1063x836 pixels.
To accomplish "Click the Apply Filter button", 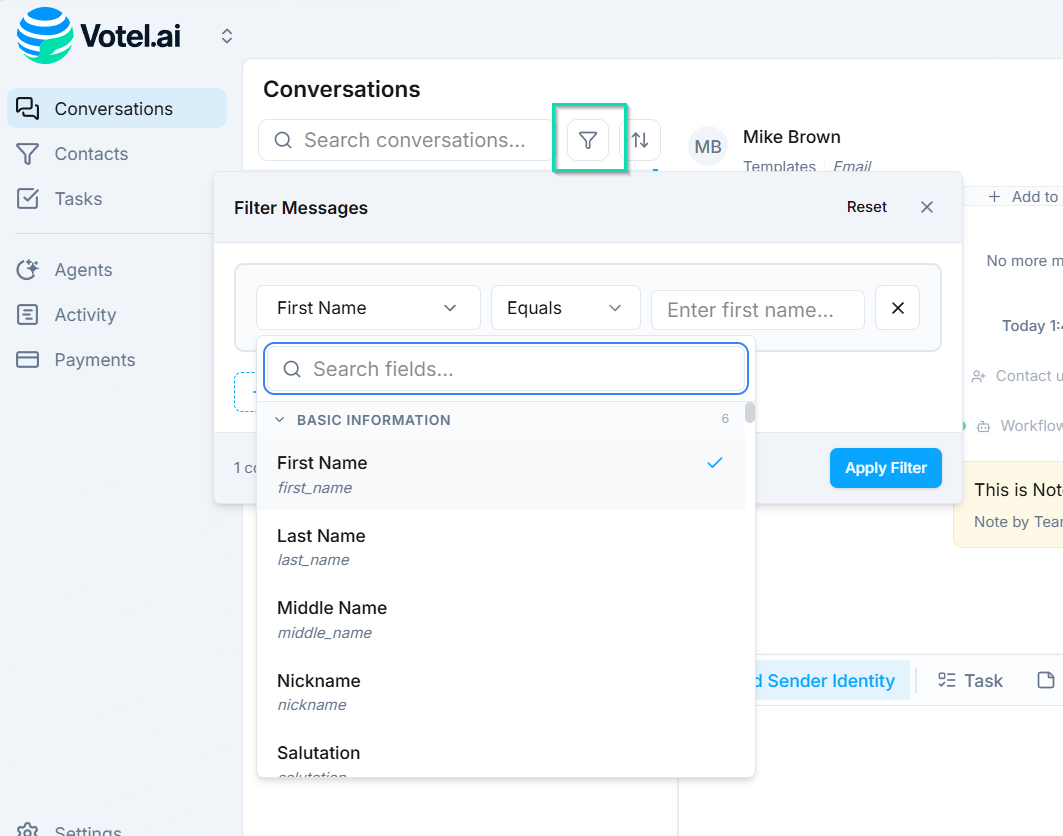I will click(885, 468).
